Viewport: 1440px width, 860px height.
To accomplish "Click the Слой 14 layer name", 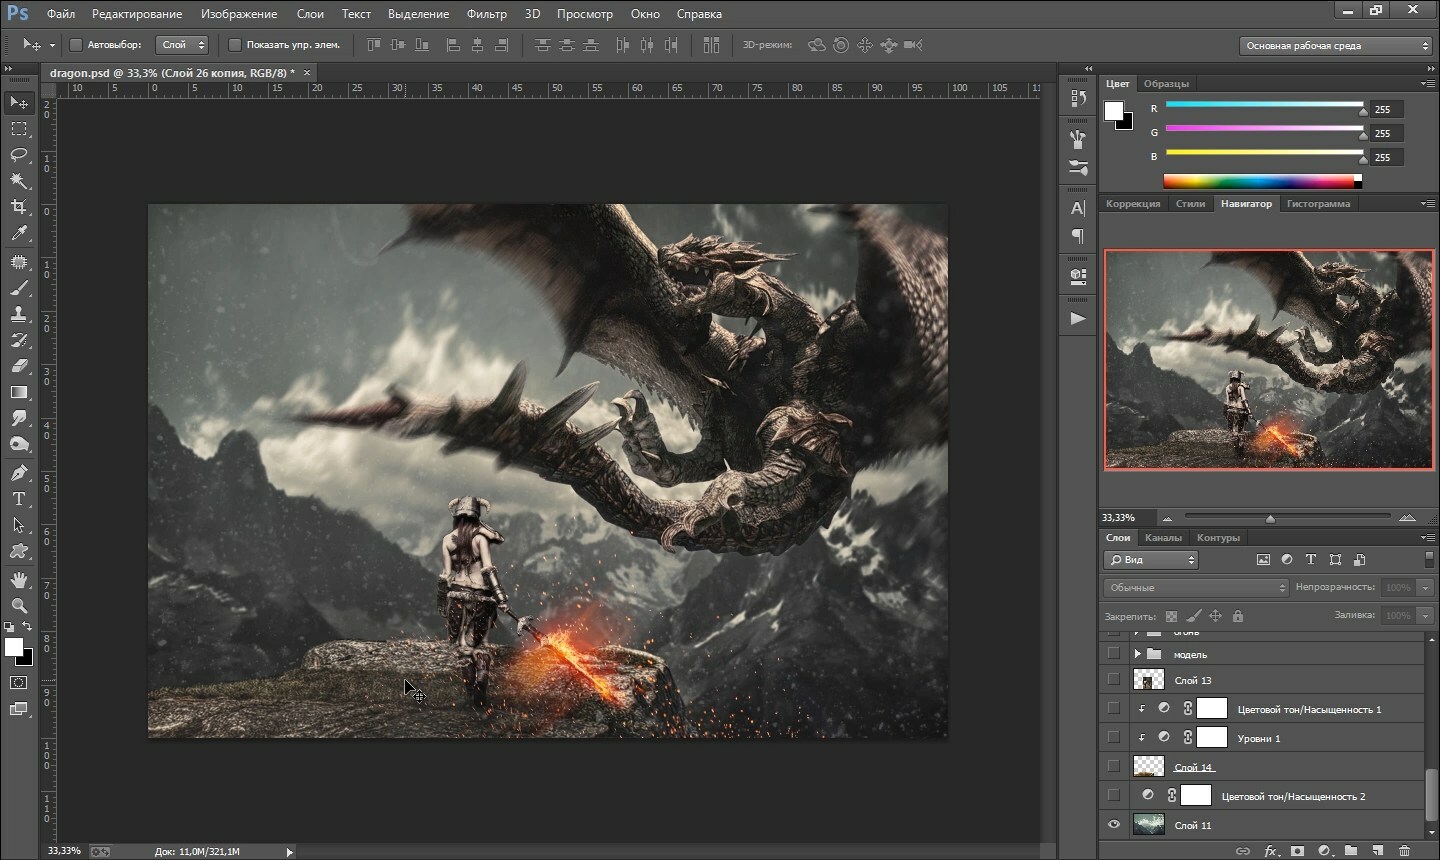I will [x=1193, y=768].
